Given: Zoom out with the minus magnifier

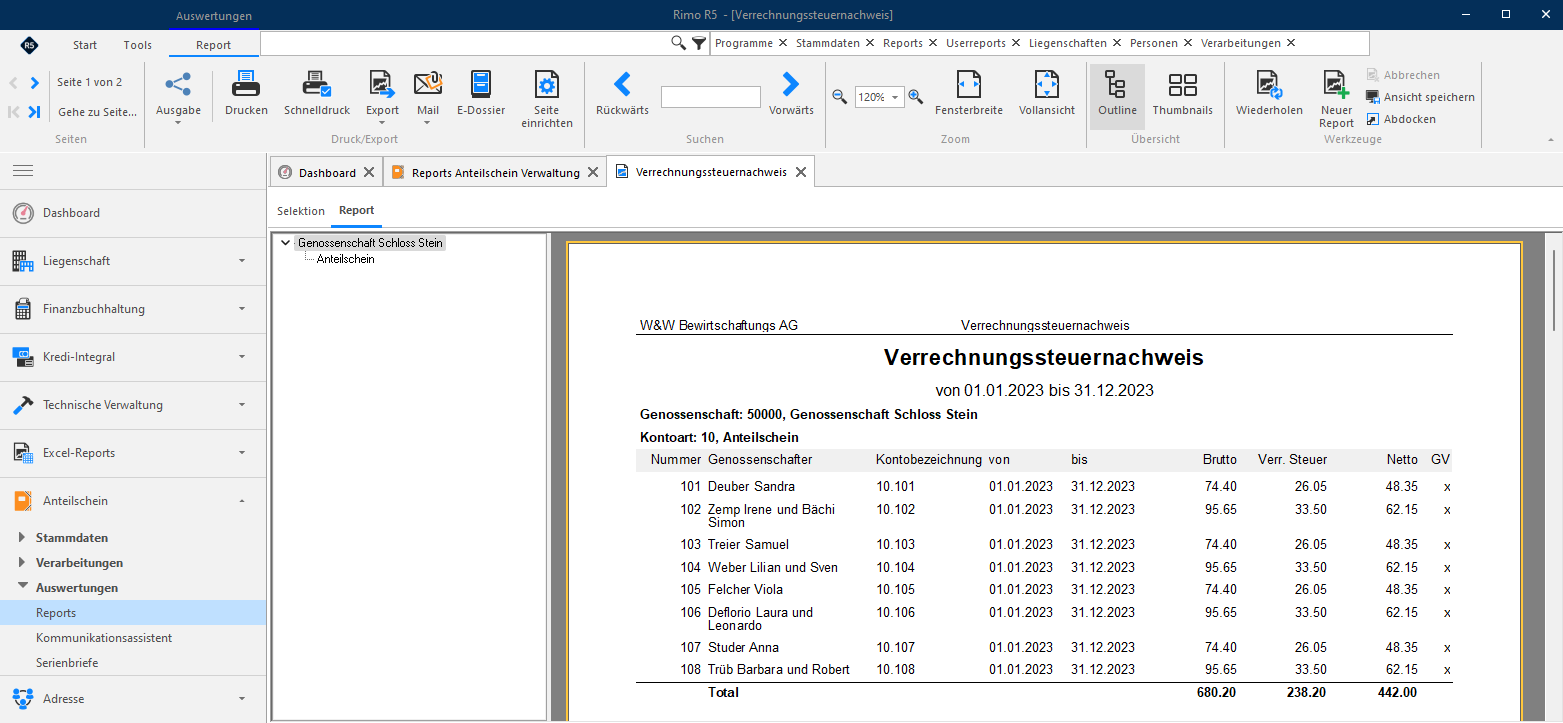Looking at the screenshot, I should [840, 97].
